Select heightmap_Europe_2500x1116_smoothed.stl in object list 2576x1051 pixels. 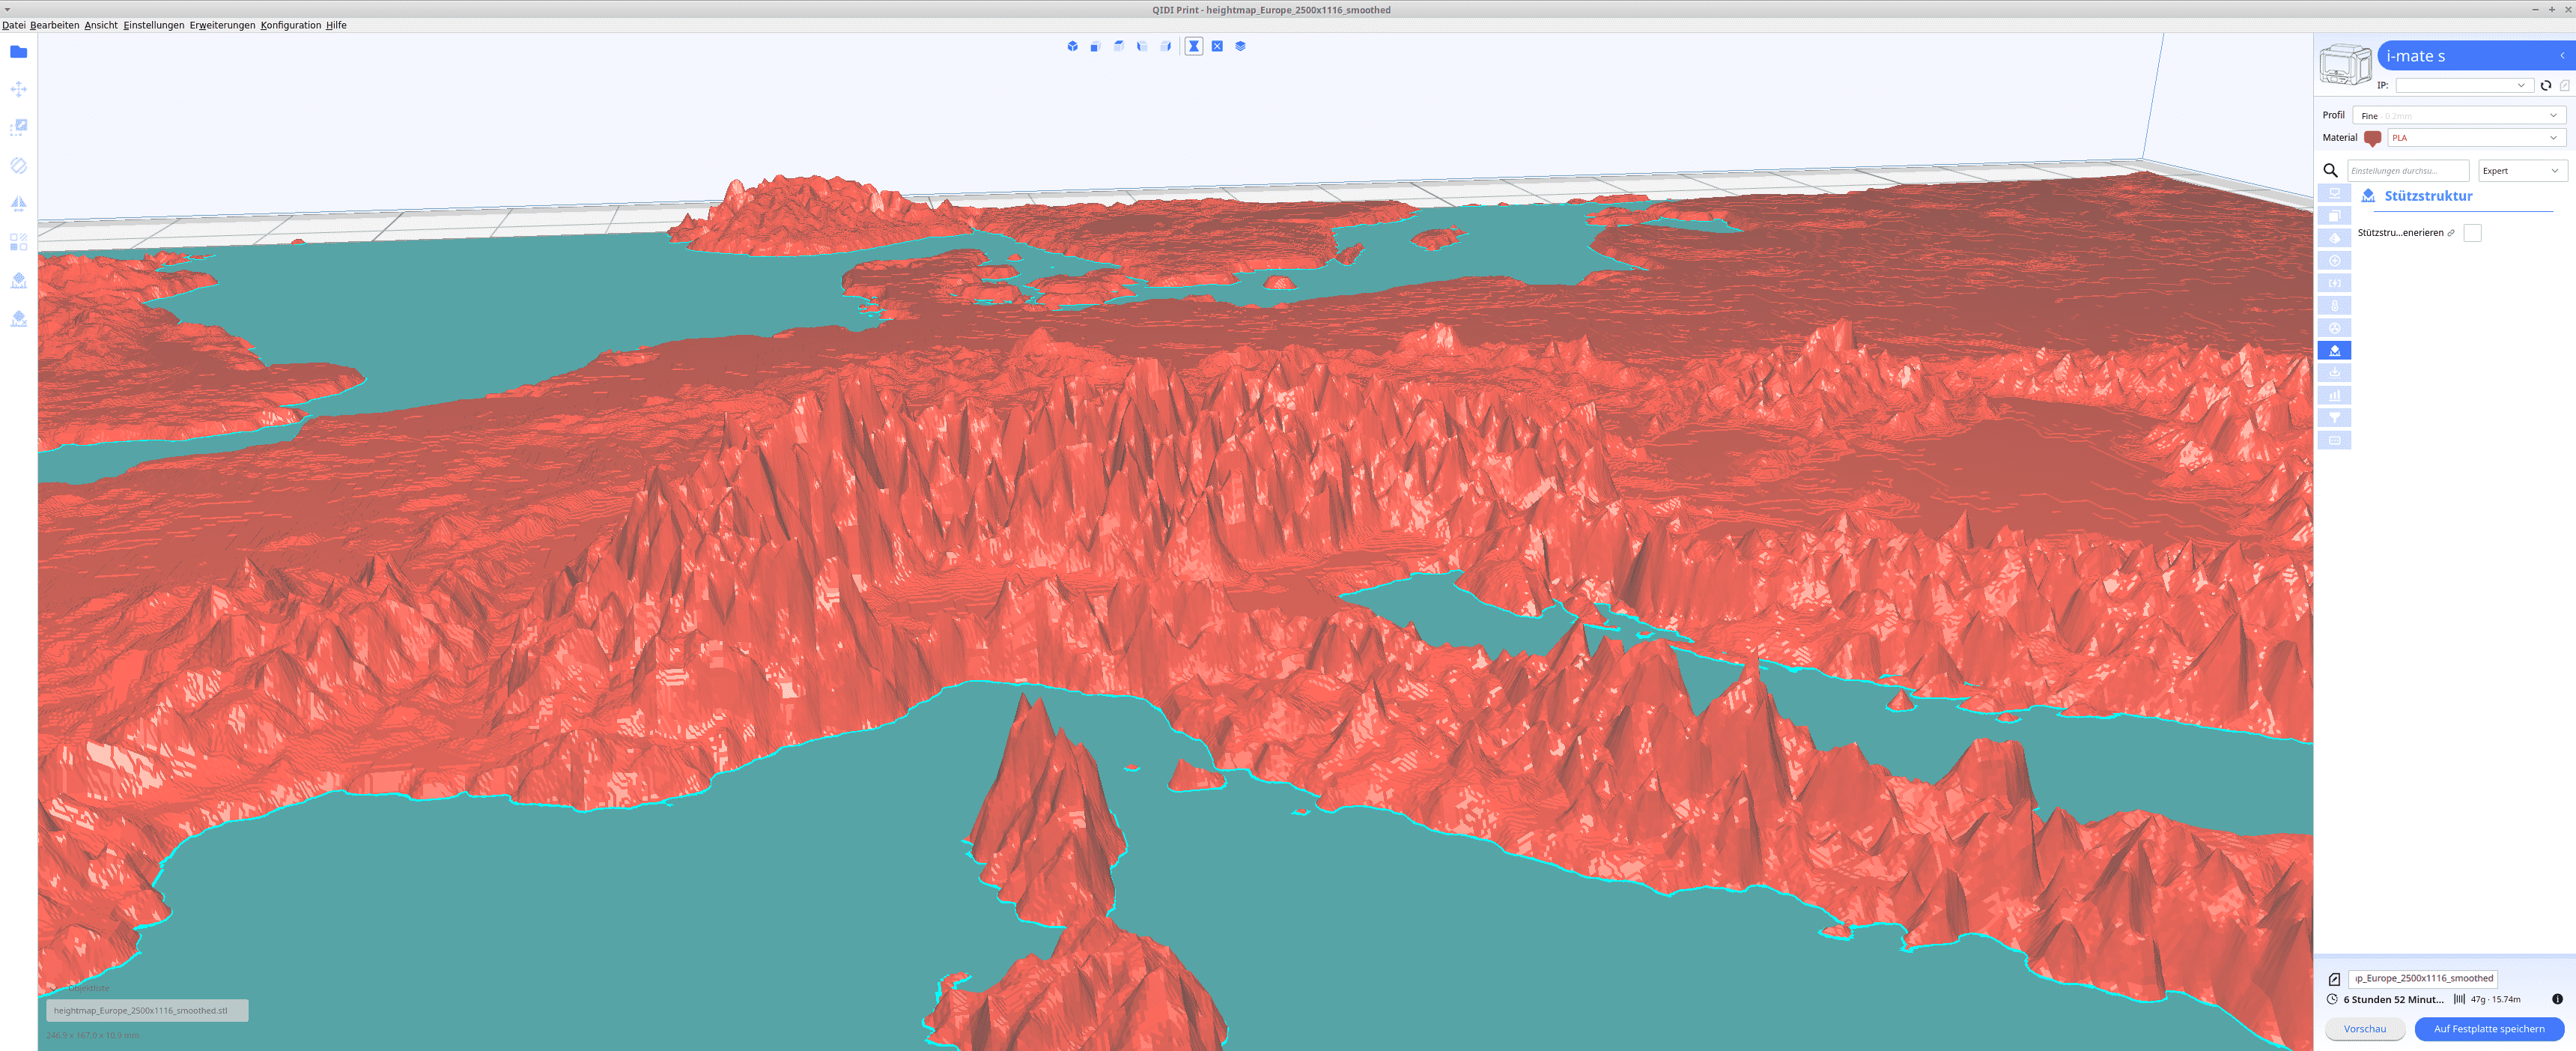coord(147,1011)
